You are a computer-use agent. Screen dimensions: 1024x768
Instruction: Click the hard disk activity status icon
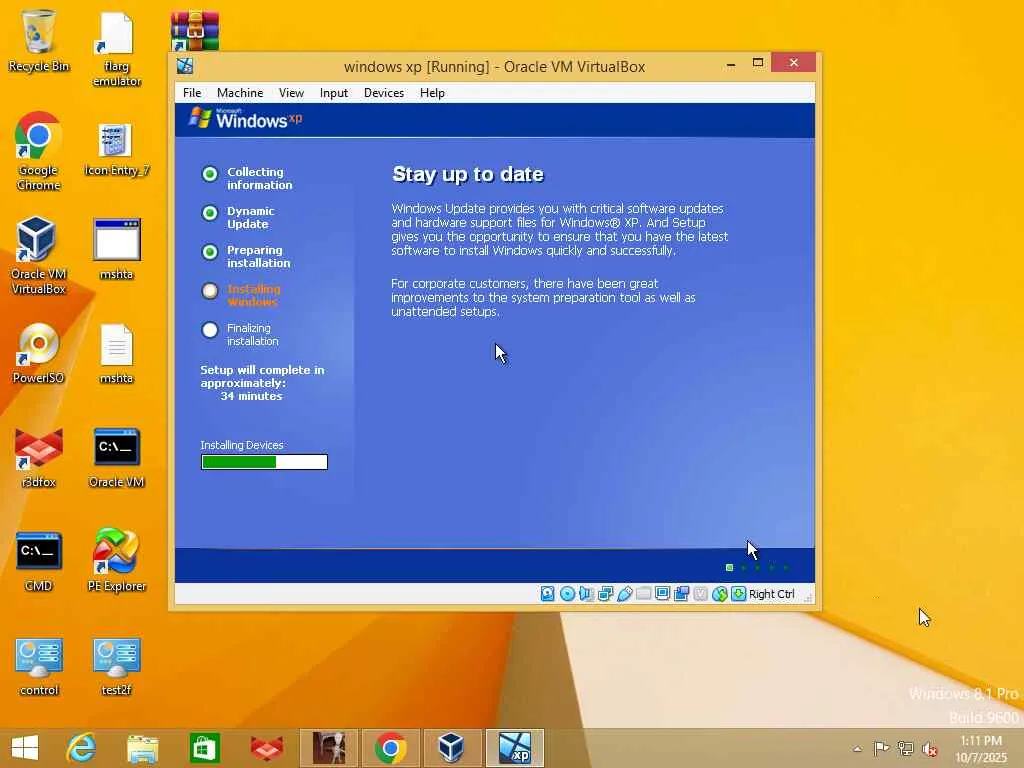click(x=547, y=594)
